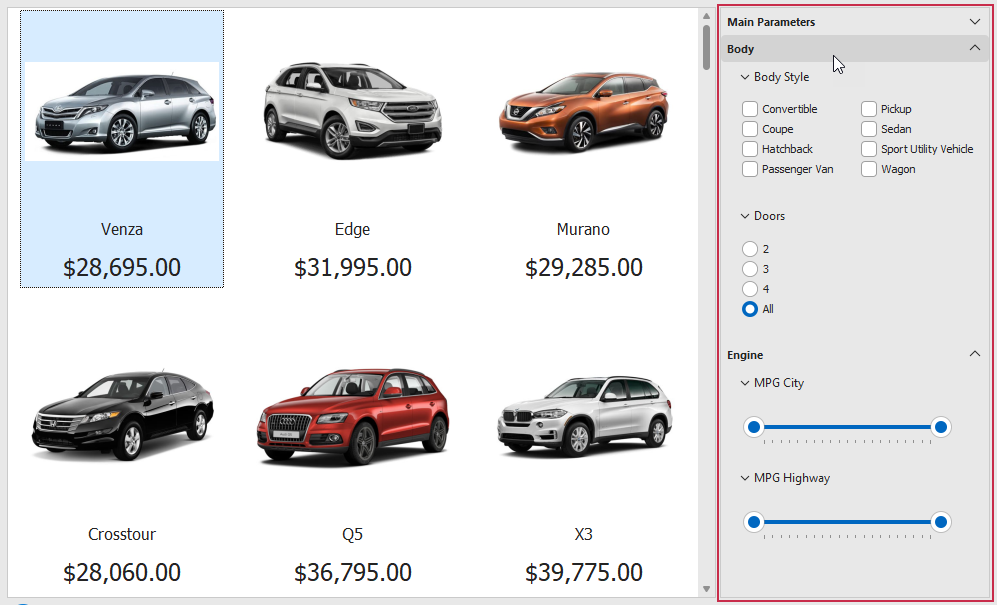This screenshot has width=997, height=605.
Task: Click the Q5 price $36,795.00
Action: point(353,573)
